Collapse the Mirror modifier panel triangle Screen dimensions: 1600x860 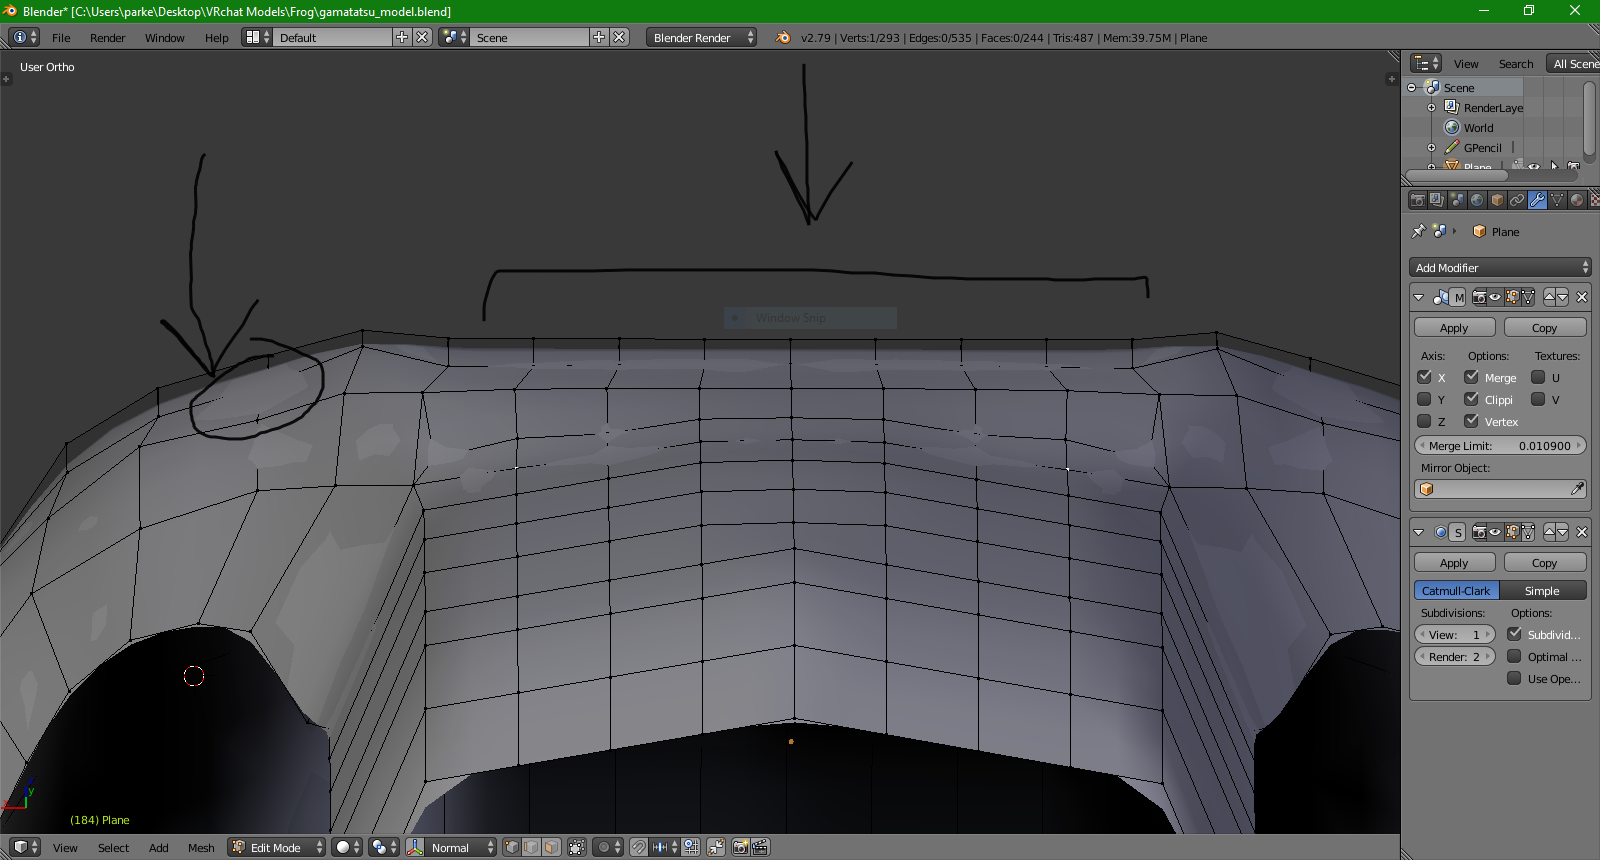(x=1419, y=297)
